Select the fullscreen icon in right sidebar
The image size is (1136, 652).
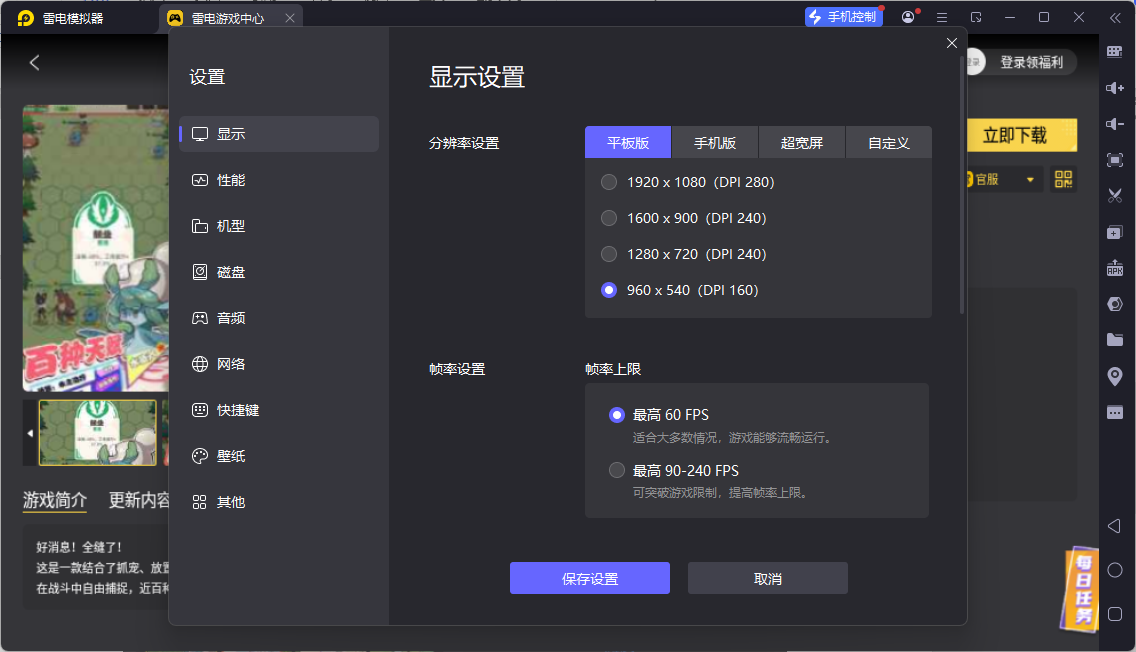(x=1115, y=159)
